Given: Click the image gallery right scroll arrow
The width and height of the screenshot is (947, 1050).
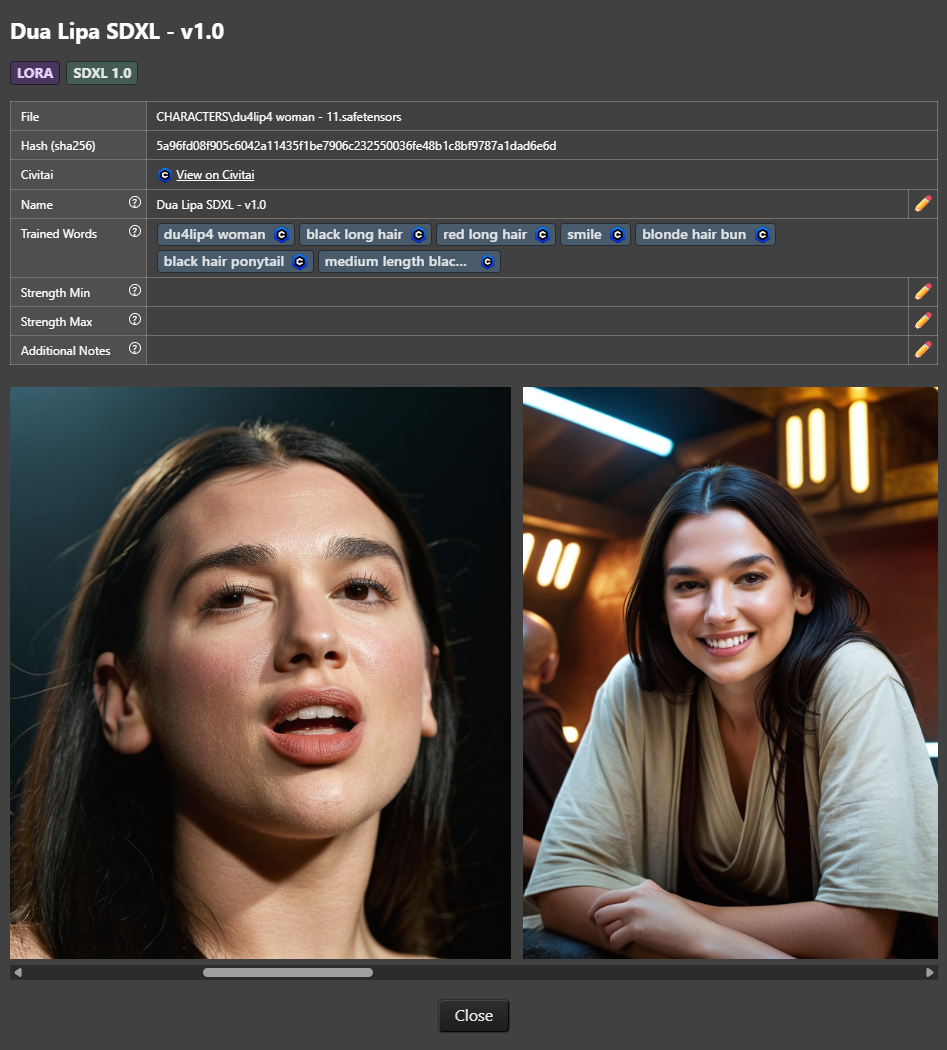Looking at the screenshot, I should tap(930, 972).
